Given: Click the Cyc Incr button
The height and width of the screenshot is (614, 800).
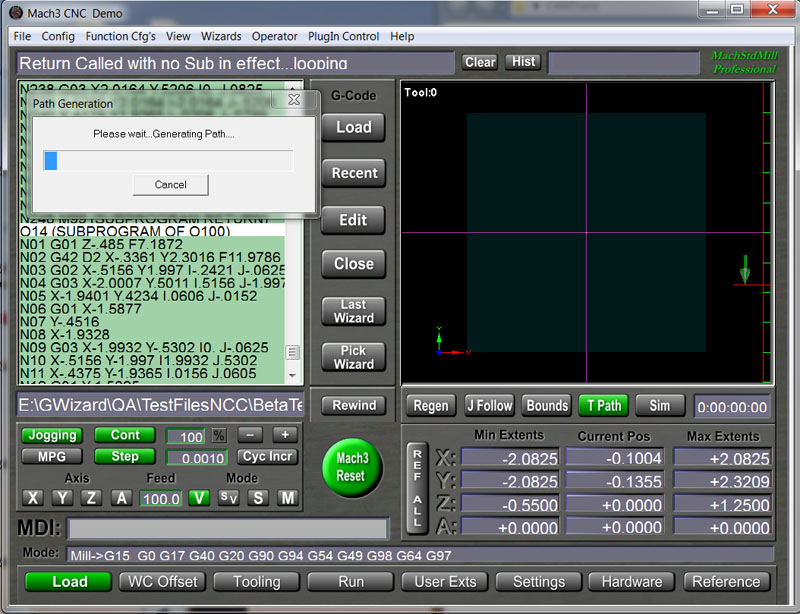Looking at the screenshot, I should click(x=267, y=456).
